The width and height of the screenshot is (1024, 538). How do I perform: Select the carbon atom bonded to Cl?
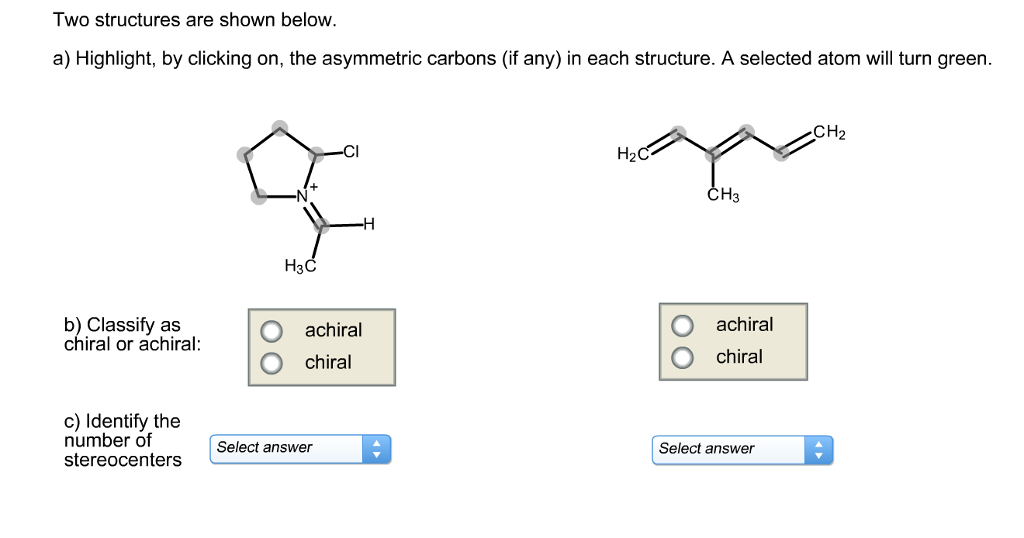click(x=317, y=155)
